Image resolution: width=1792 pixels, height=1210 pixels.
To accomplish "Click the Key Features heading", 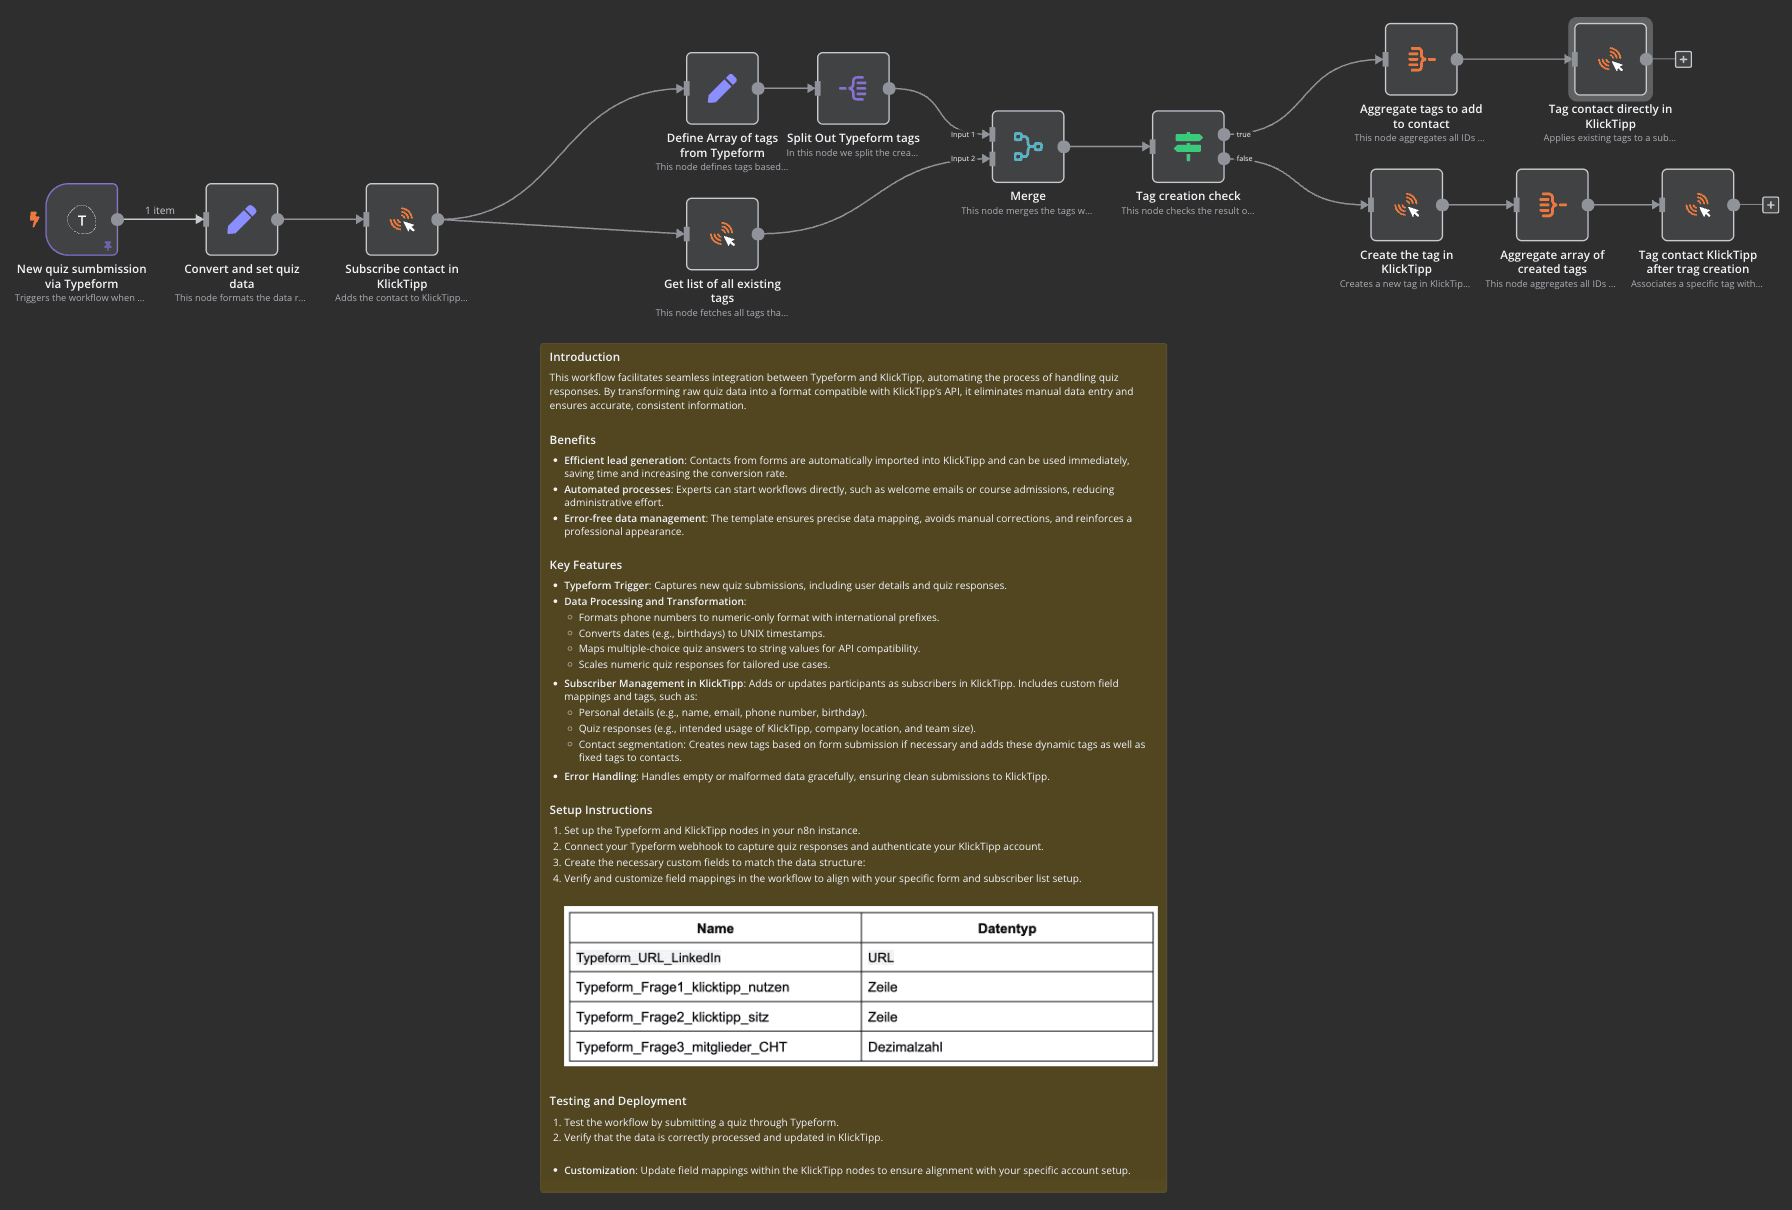I will [585, 565].
